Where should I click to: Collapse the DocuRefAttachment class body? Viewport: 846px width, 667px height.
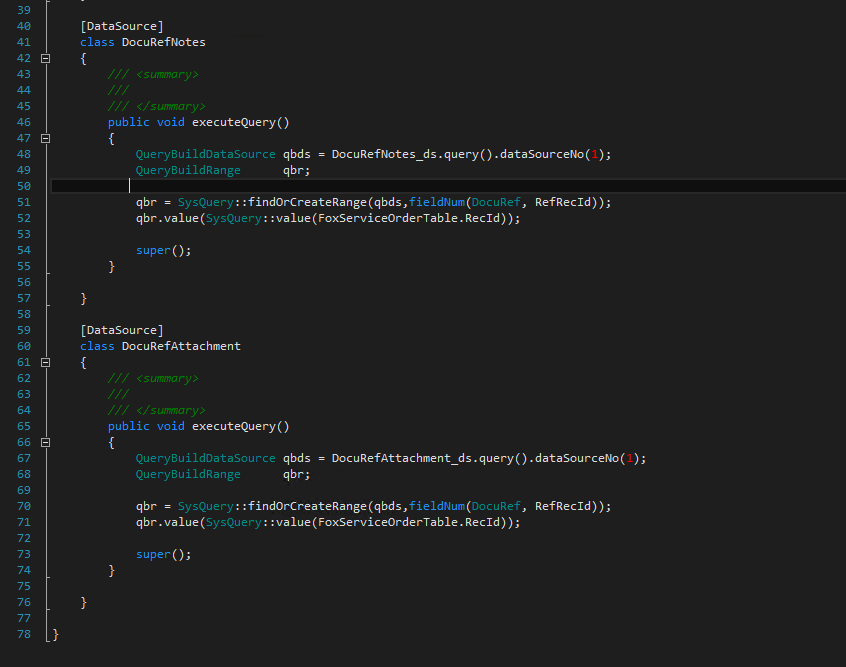click(x=46, y=361)
